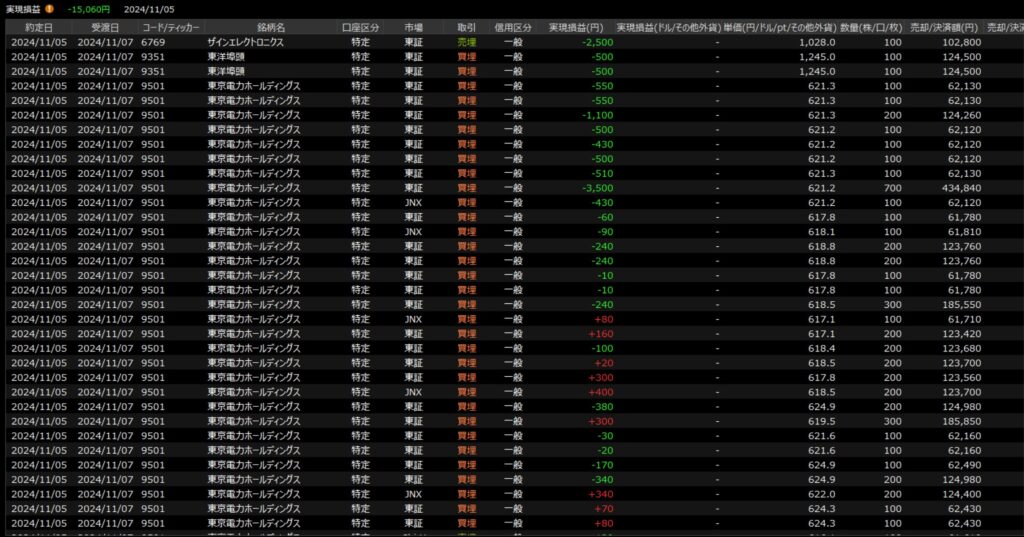Sort by the 取引 column header

466,27
